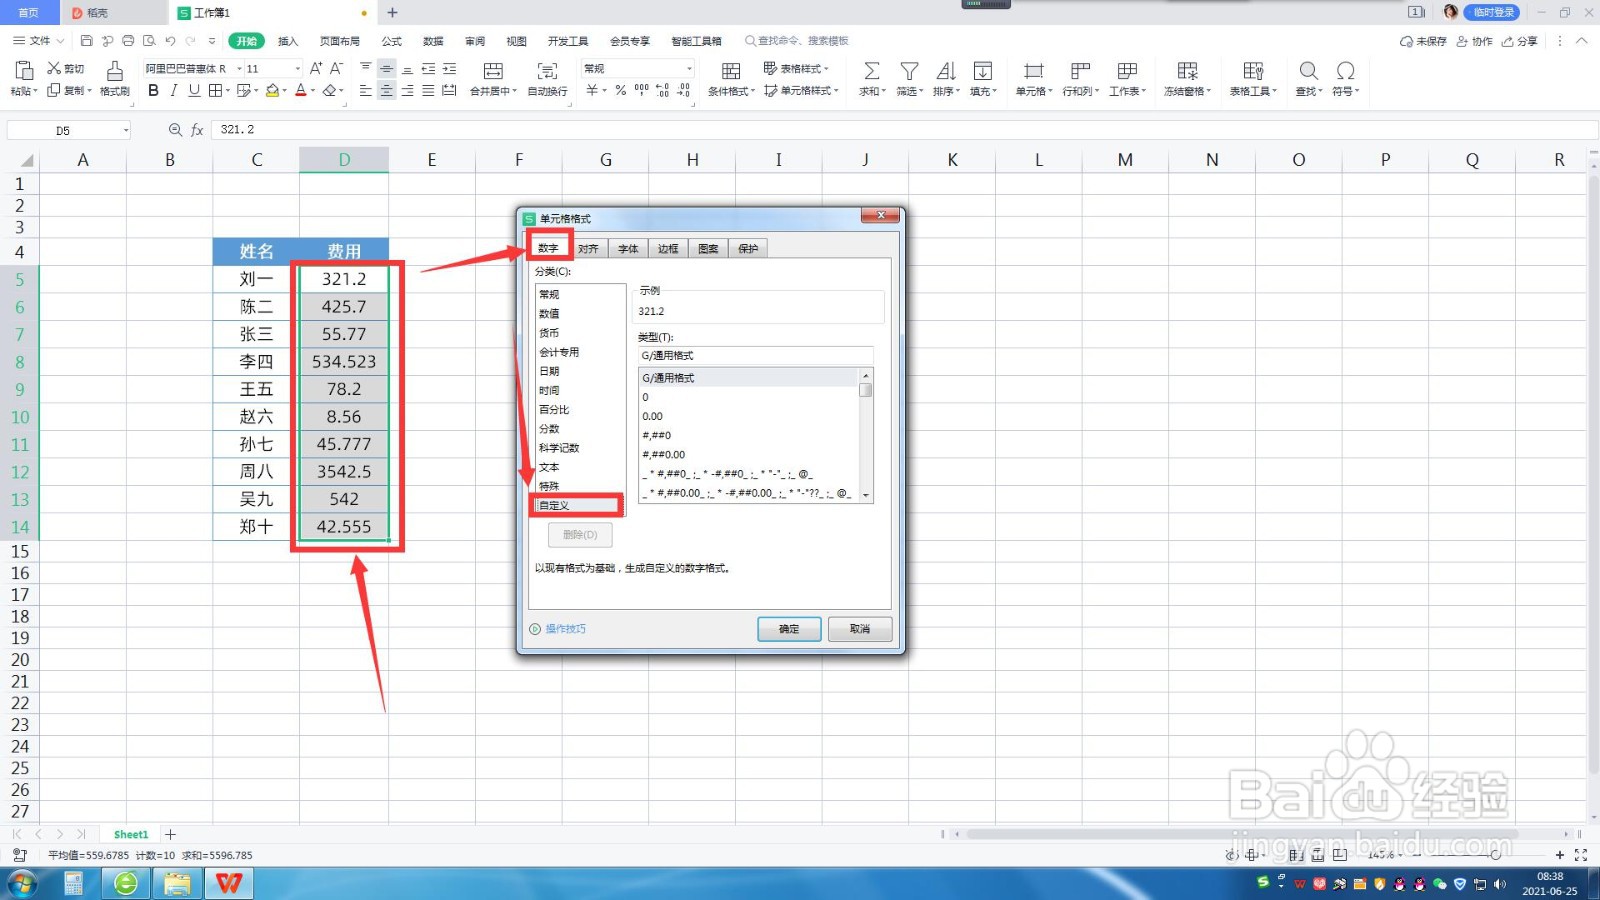
Task: Switch to the 插入 (Insert) ribbon tab
Action: pyautogui.click(x=288, y=41)
